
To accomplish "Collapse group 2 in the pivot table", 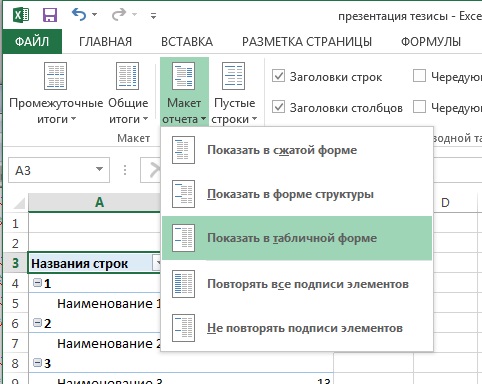I will tap(37, 323).
